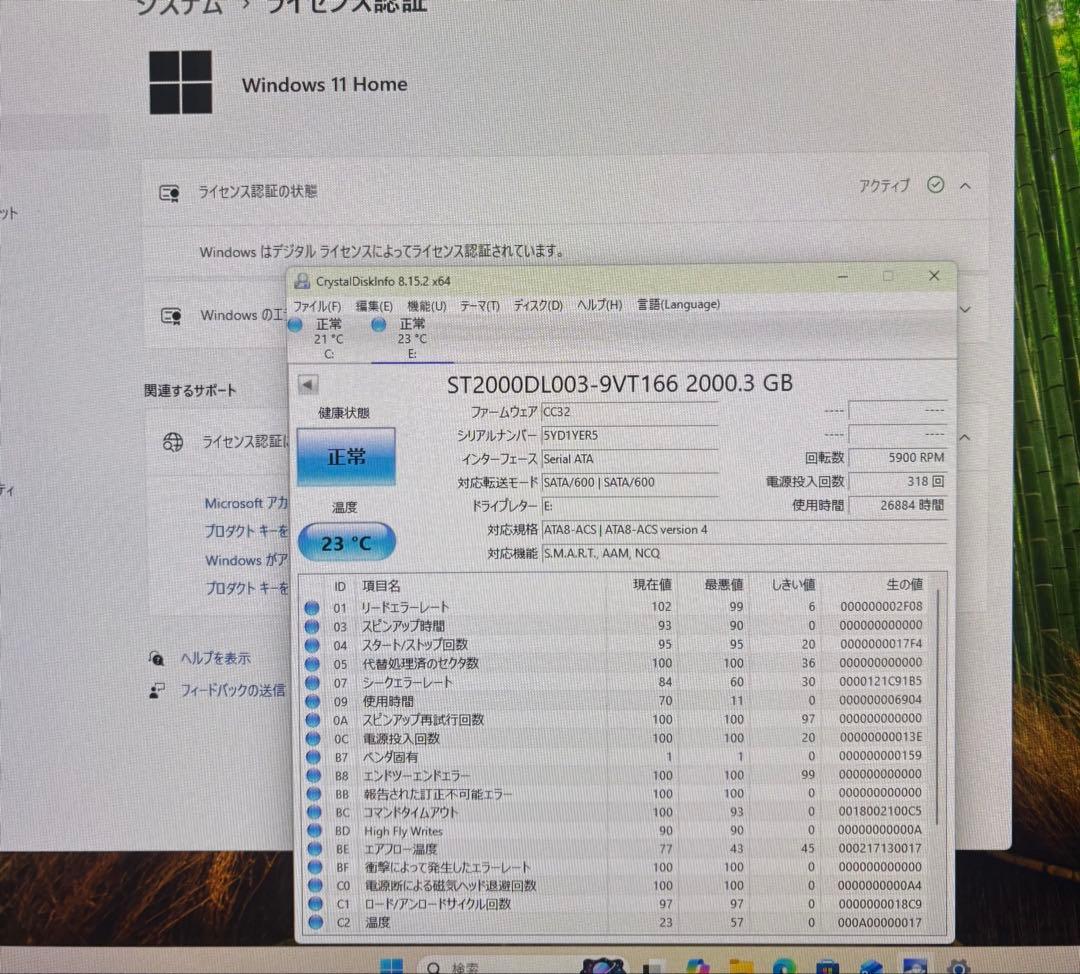
Task: Open the テーマ(T) menu
Action: coord(479,306)
